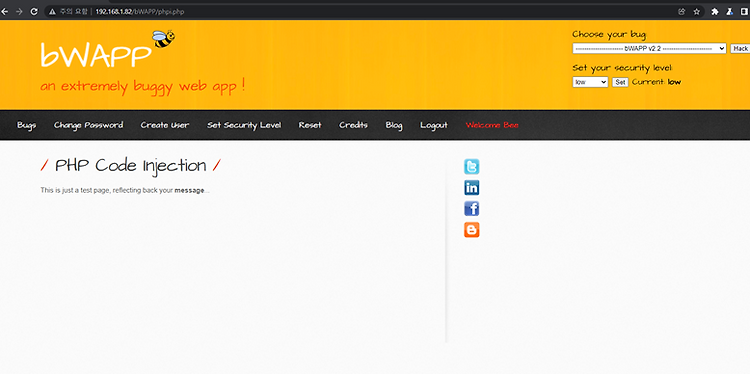
Task: Open the Blogger icon link
Action: (x=471, y=230)
